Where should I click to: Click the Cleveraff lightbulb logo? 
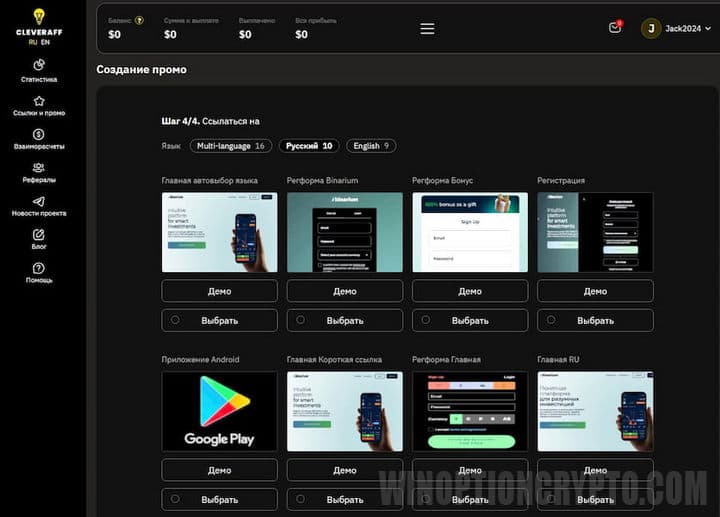tap(39, 16)
